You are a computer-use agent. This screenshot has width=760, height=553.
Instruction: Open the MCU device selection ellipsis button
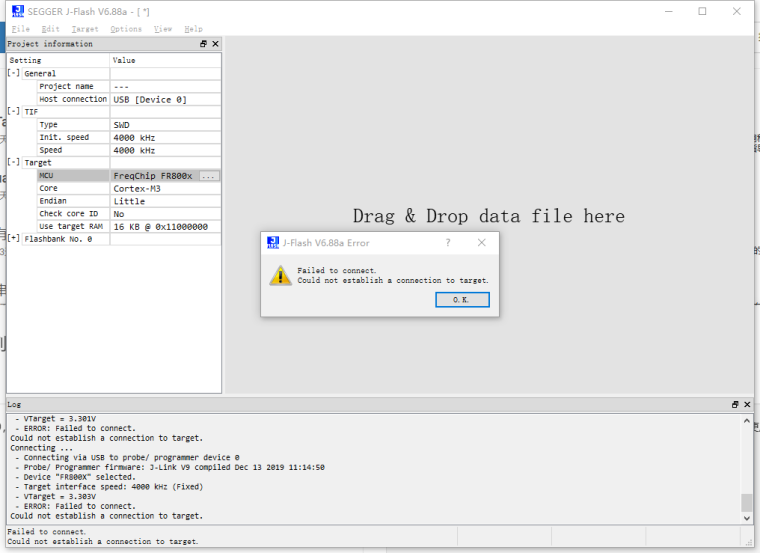(209, 176)
